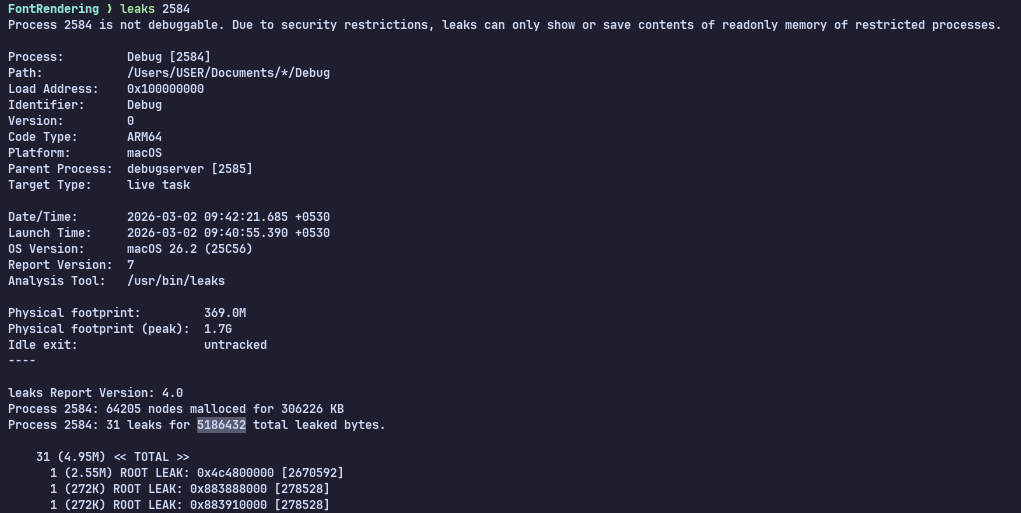Click the FontRendering prompt directory name

[53, 9]
